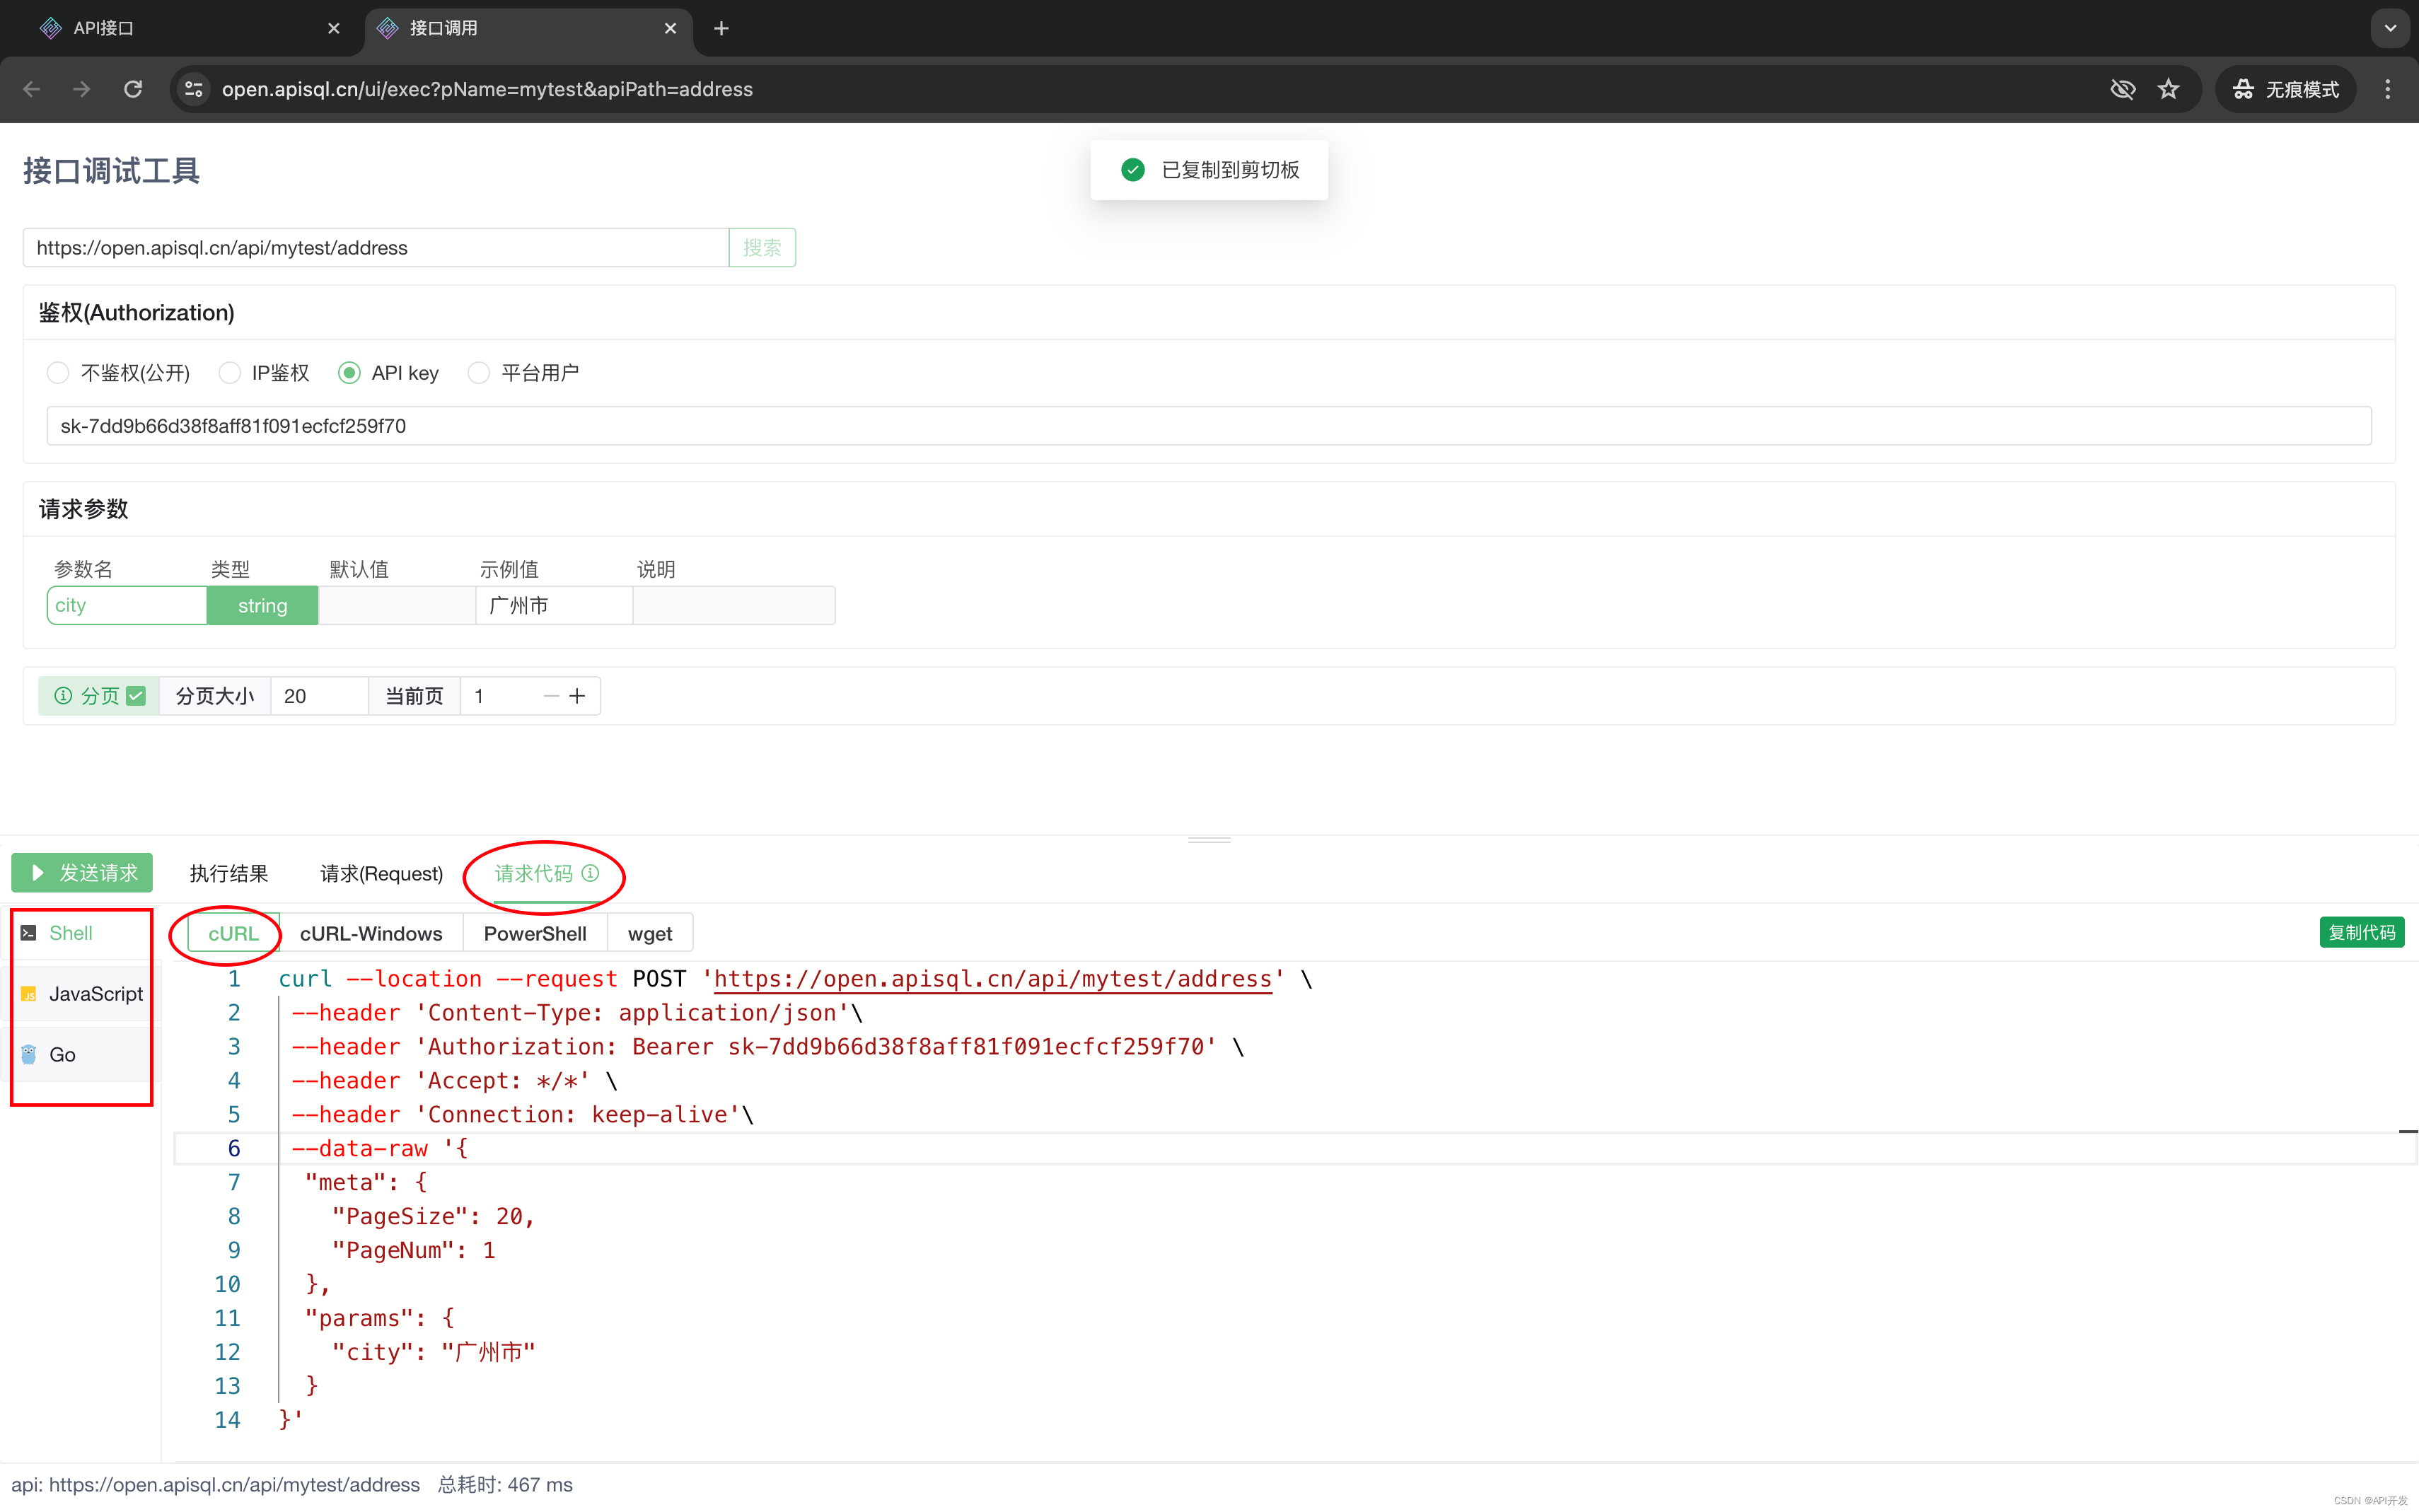Select 不鉴权(公开) radio option
The height and width of the screenshot is (1512, 2419).
[x=58, y=373]
